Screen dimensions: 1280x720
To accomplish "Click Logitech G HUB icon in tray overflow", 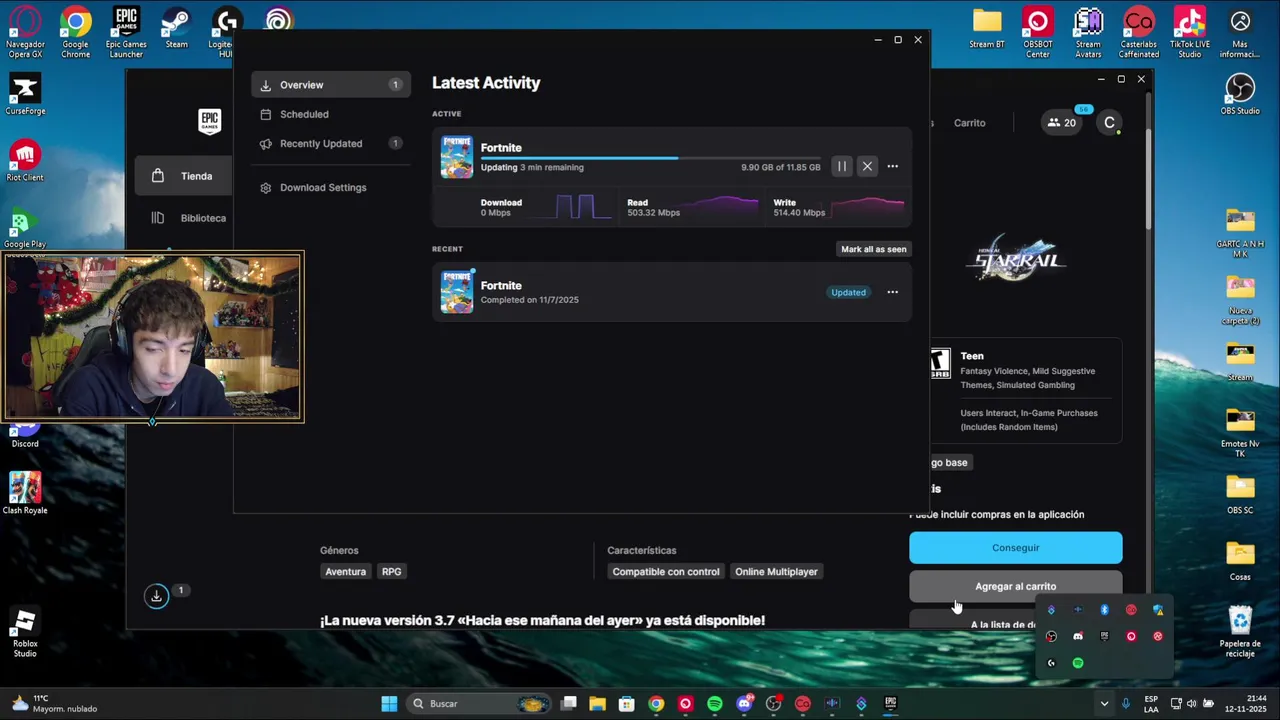I will 1051,663.
